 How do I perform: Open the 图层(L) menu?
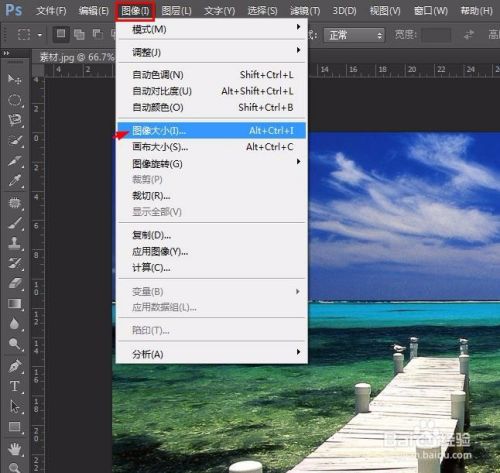coord(176,11)
